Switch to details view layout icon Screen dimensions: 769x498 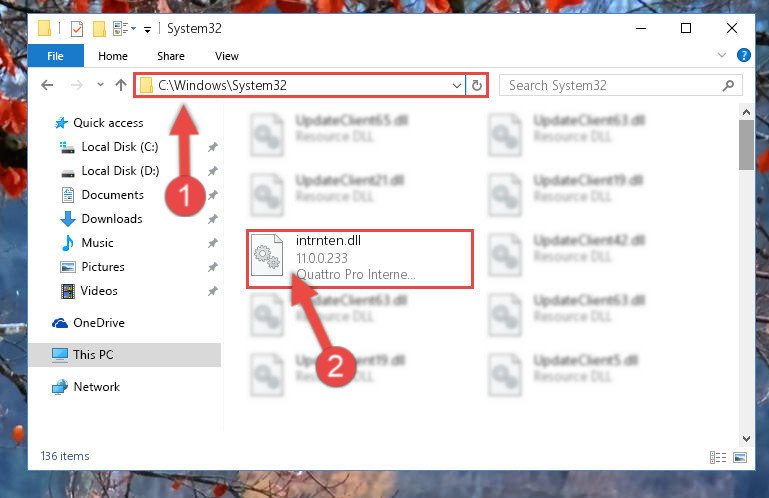[718, 457]
